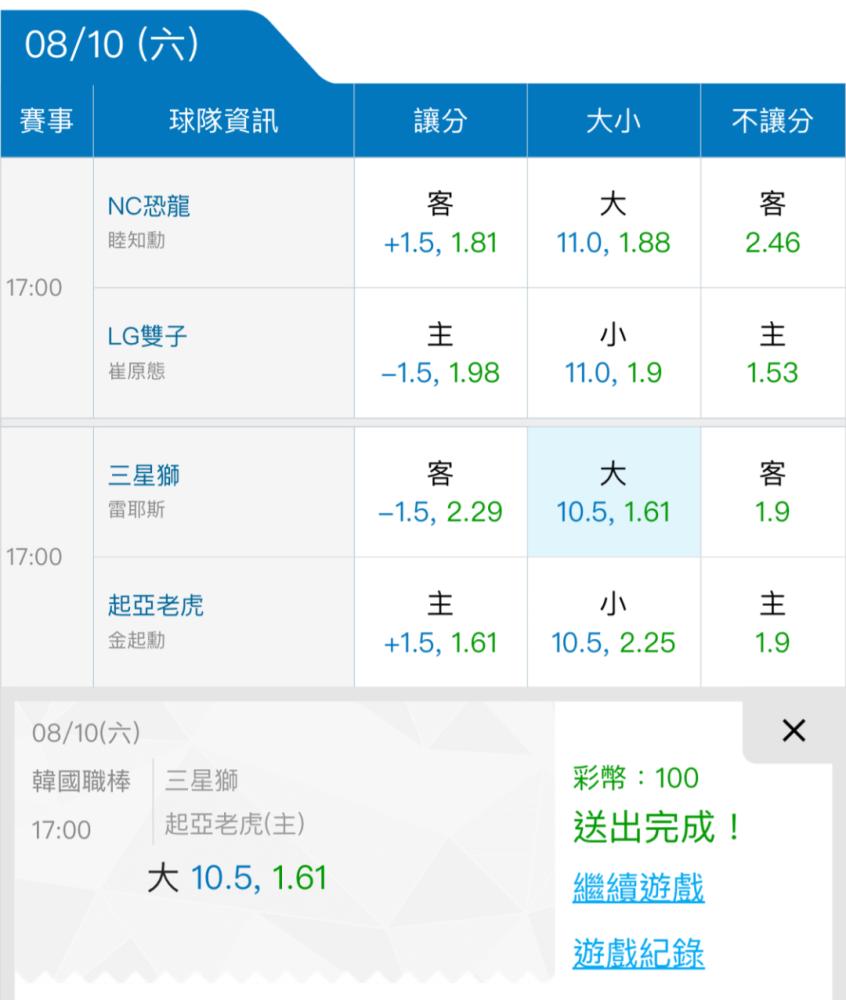Select NC恐龍 moneyline 客 2.46
The height and width of the screenshot is (1000, 846).
tap(773, 223)
